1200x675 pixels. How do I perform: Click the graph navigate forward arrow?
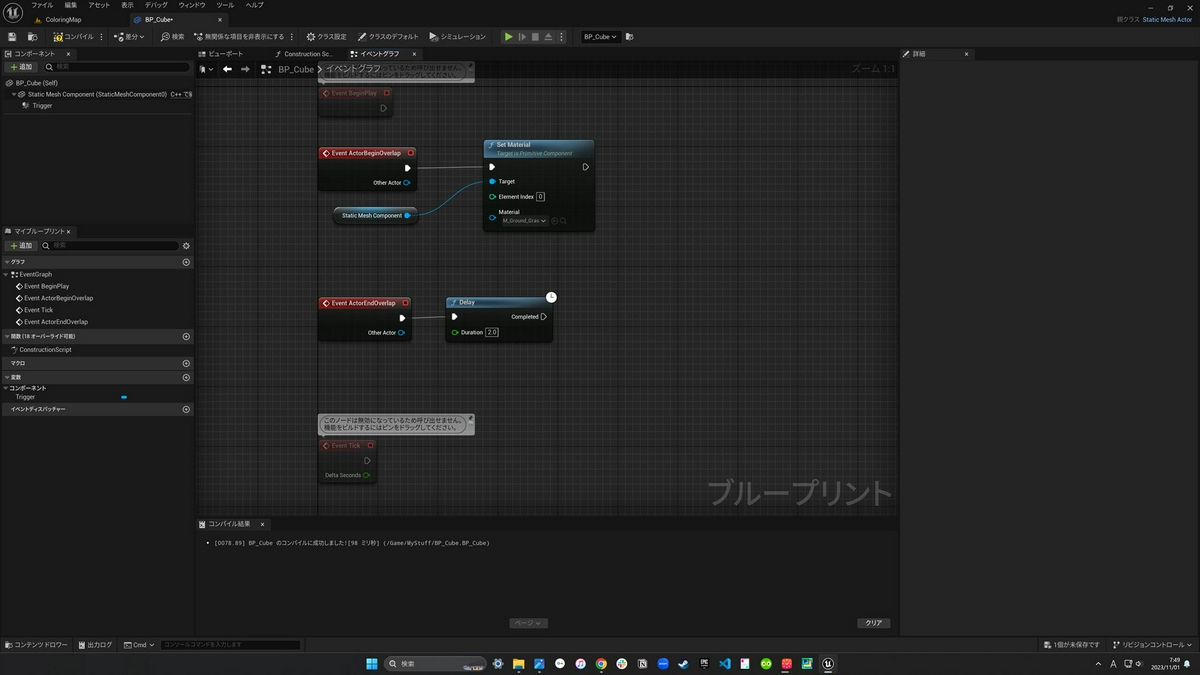(245, 69)
